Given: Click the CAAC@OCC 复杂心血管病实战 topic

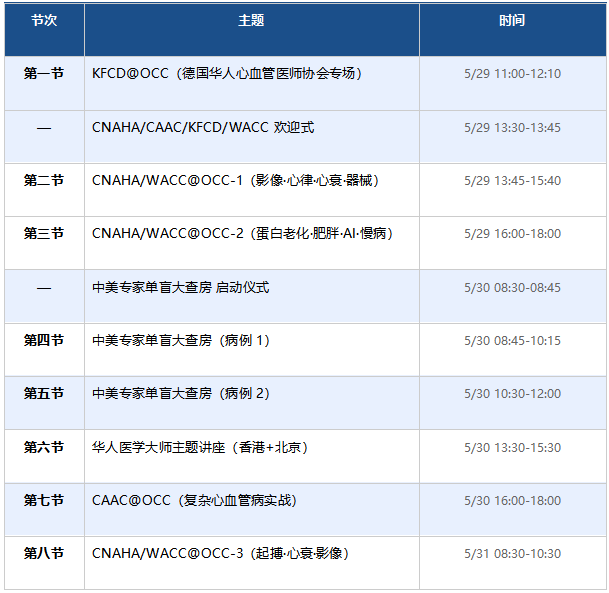Looking at the screenshot, I should coord(195,500).
